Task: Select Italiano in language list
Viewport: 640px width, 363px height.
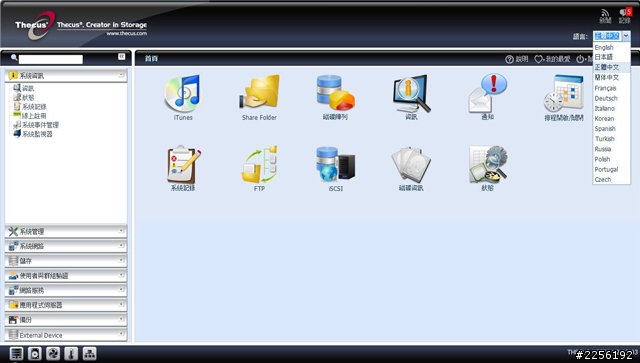Action: point(611,108)
